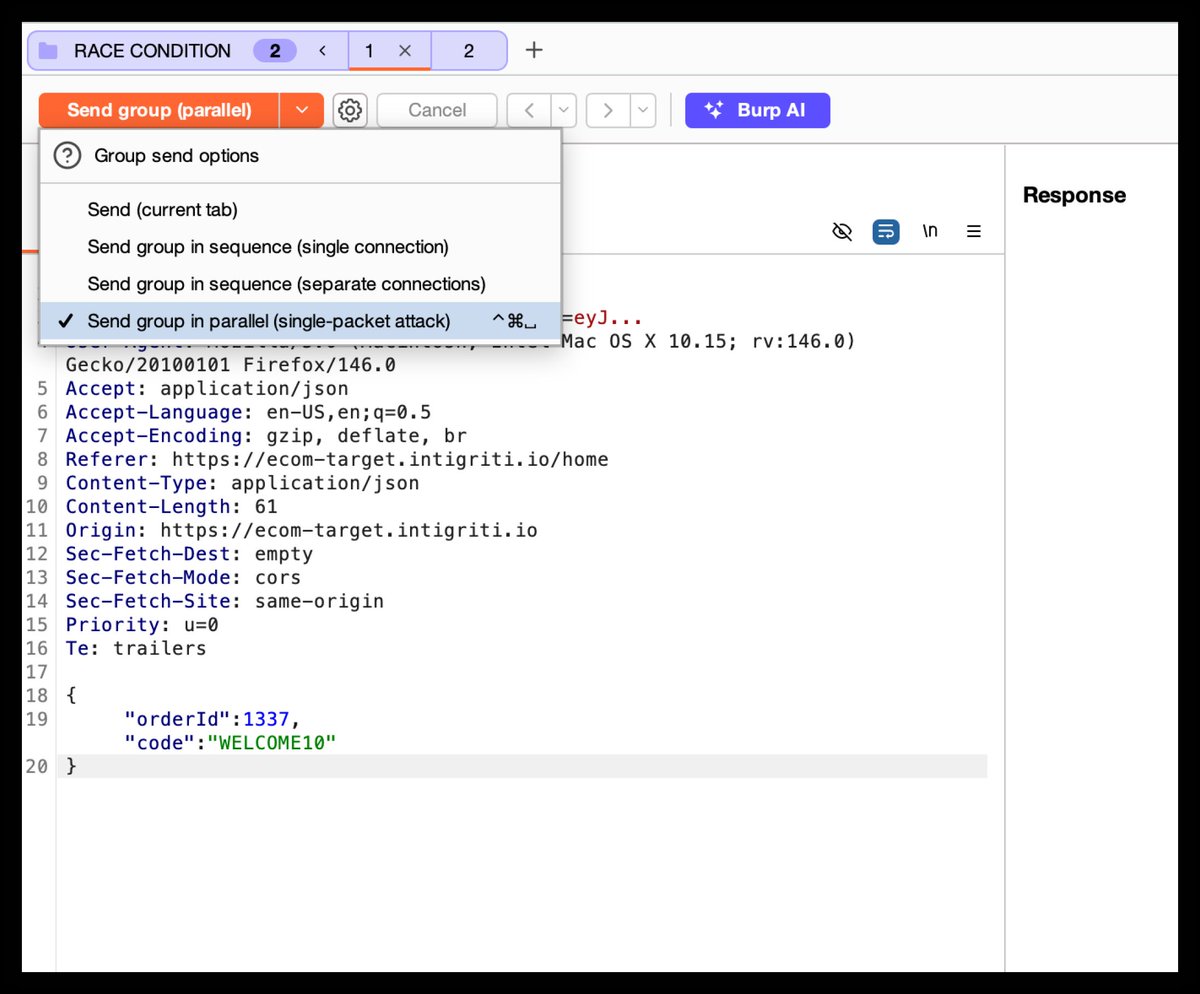Click the Accept-Encoding header line
Image resolution: width=1200 pixels, height=994 pixels.
click(x=266, y=436)
